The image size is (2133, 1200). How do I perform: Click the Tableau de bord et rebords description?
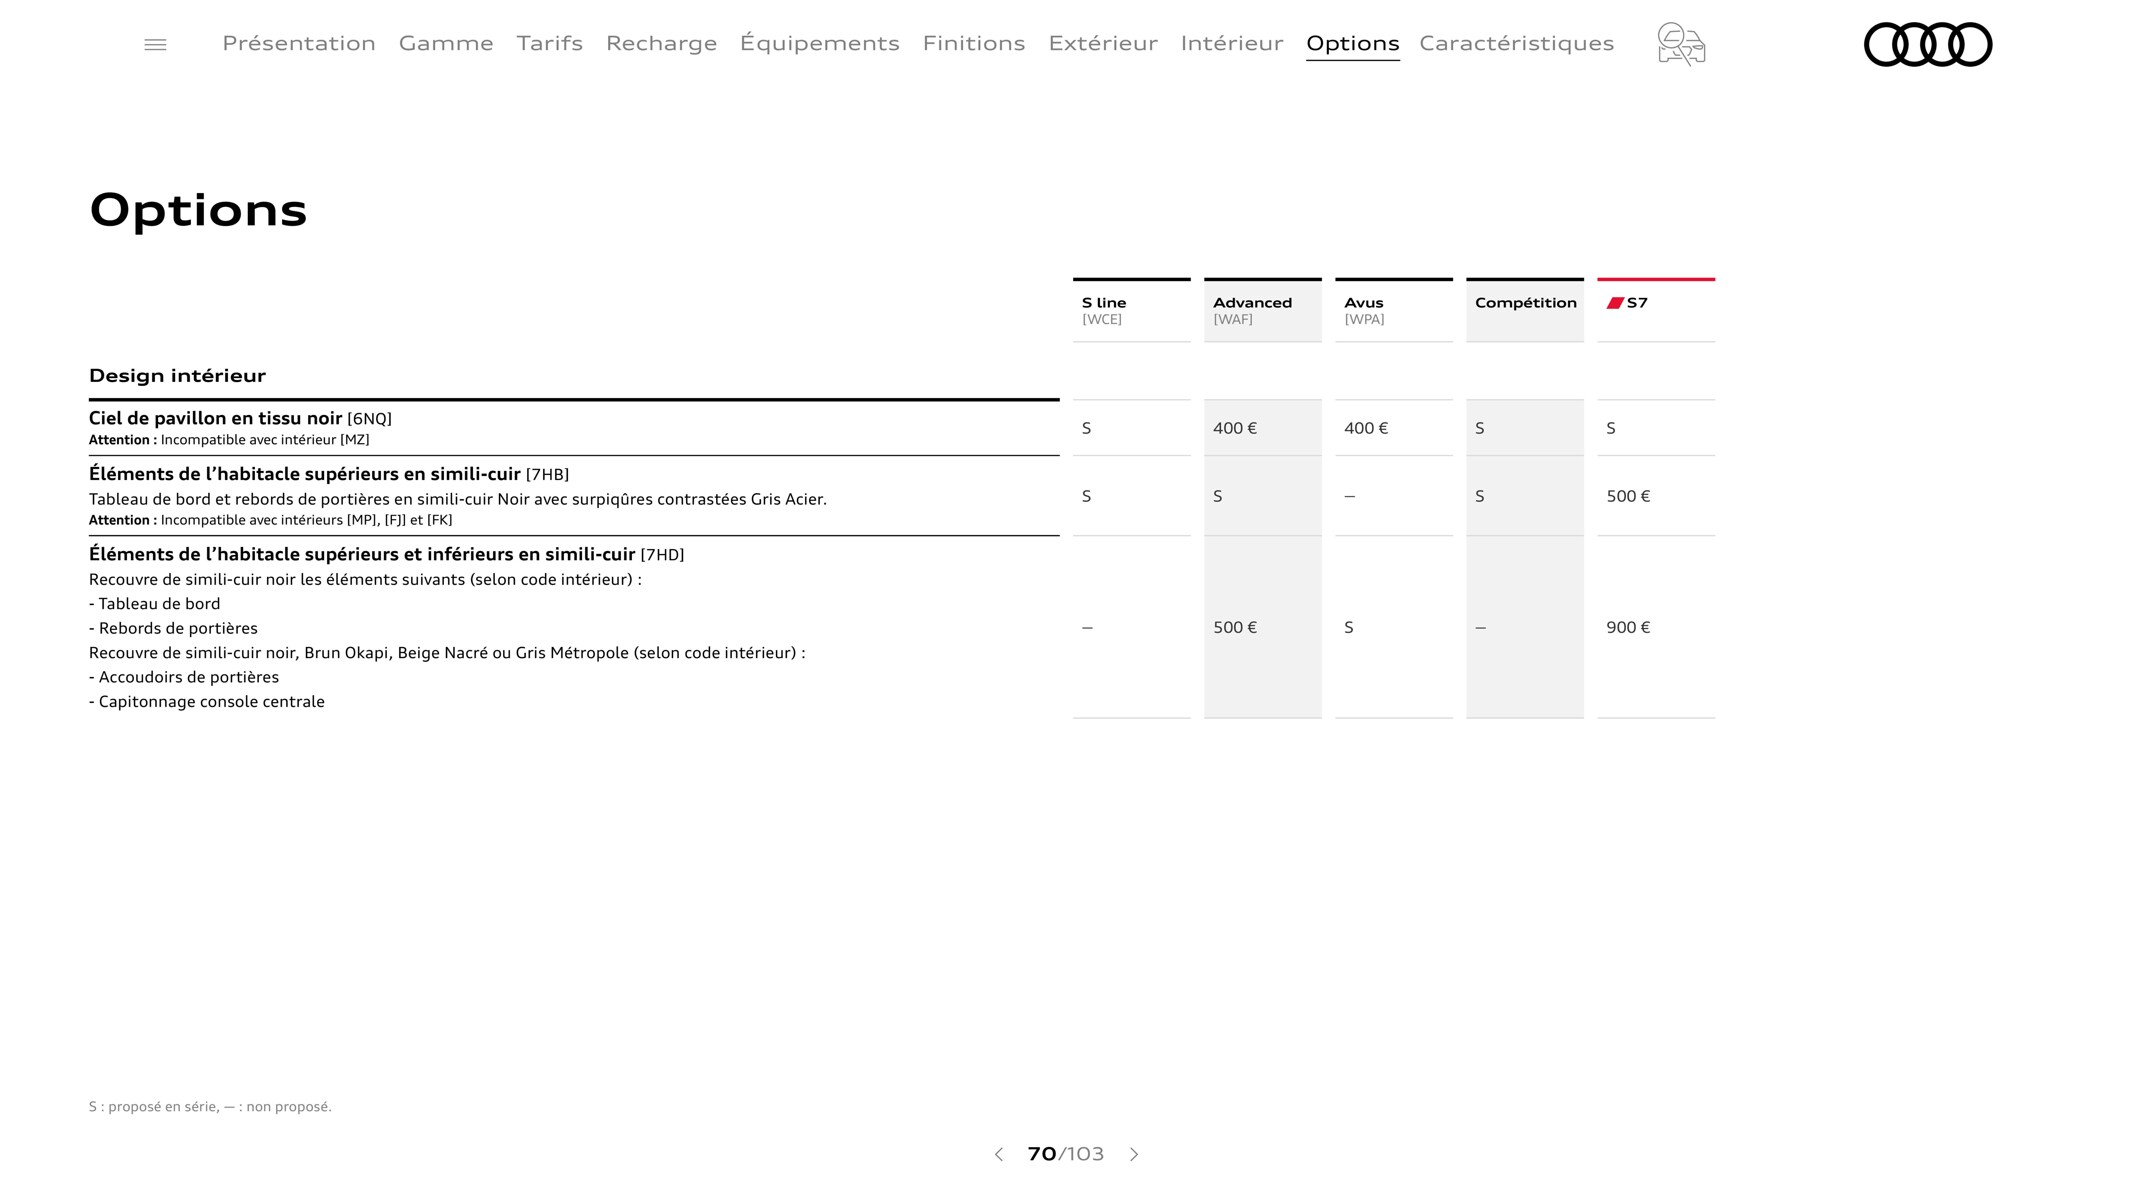[x=458, y=499]
